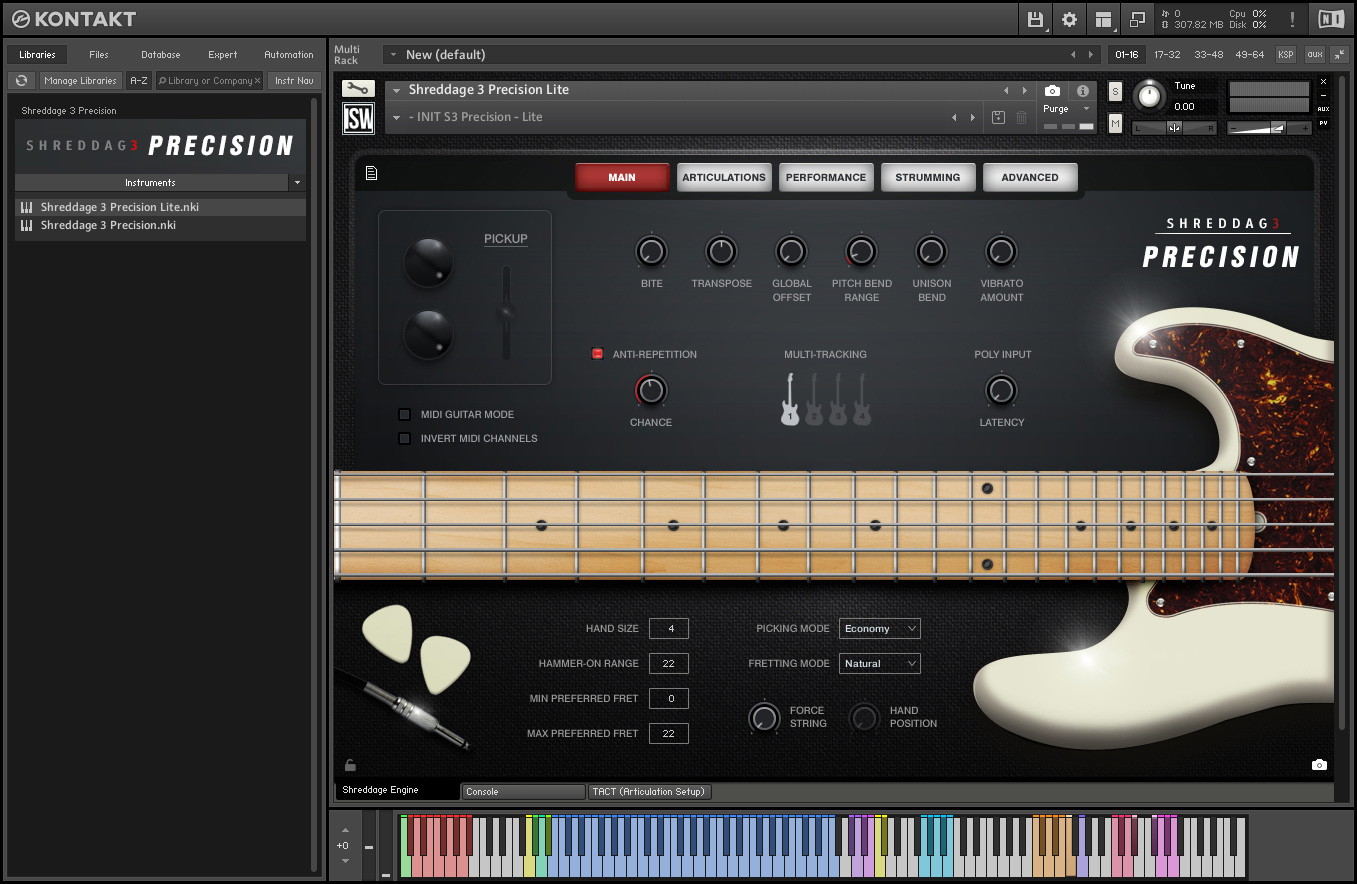Click the ISW instrument logo
The image size is (1357, 884).
coord(358,119)
